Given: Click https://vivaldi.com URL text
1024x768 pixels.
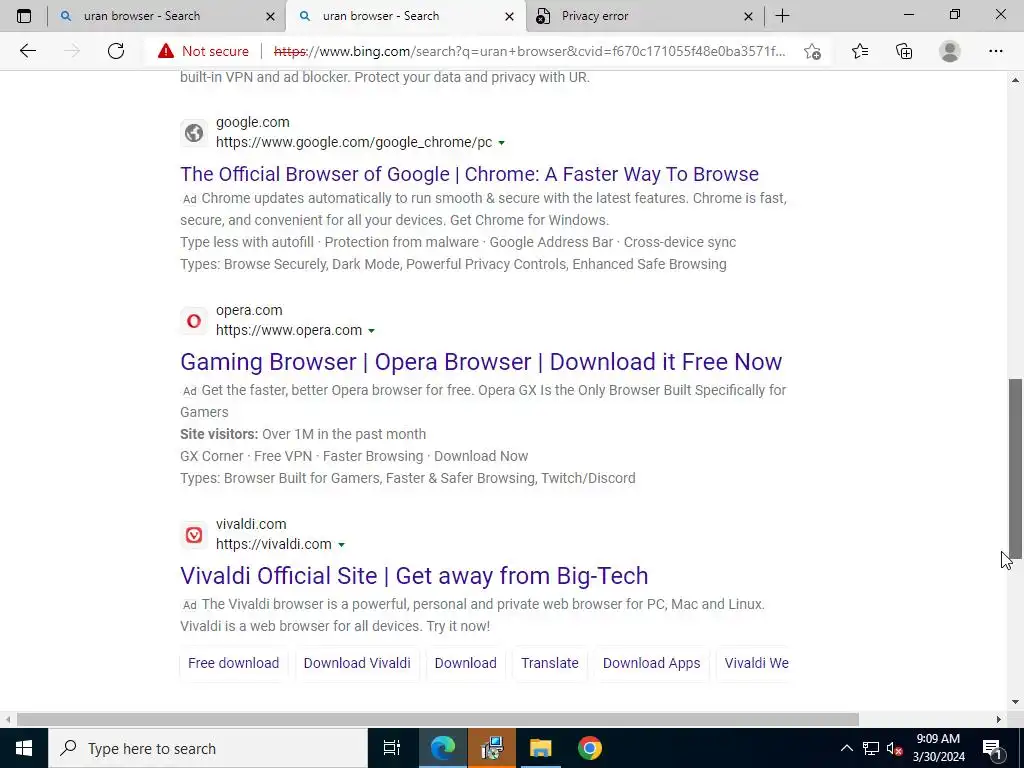Looking at the screenshot, I should tap(274, 545).
